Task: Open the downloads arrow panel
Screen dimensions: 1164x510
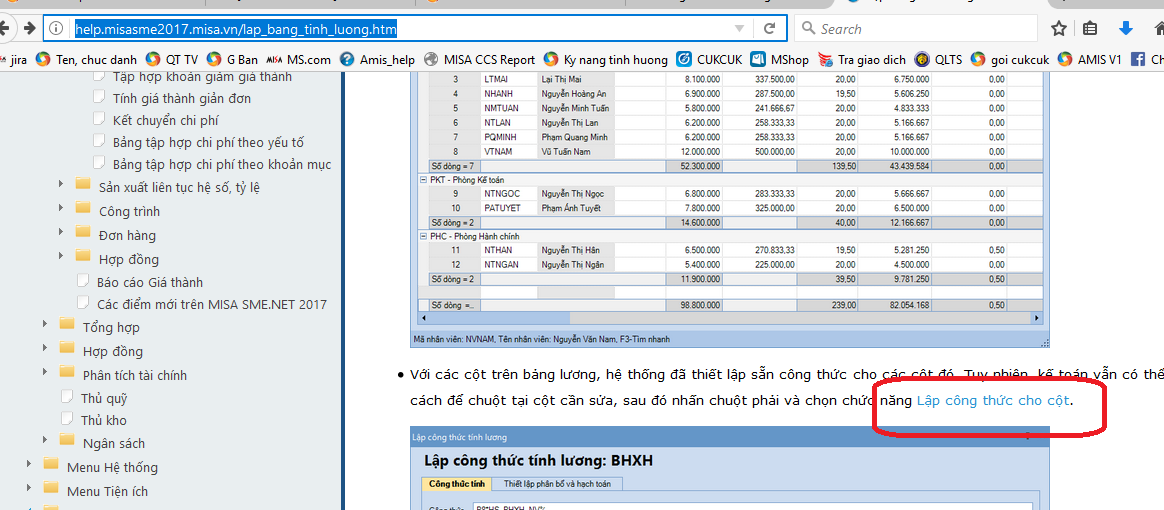Action: point(1125,29)
